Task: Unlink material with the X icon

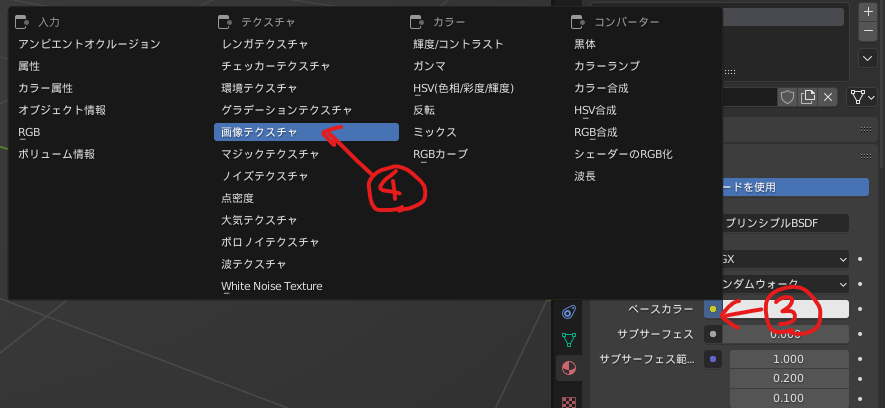Action: coord(828,97)
